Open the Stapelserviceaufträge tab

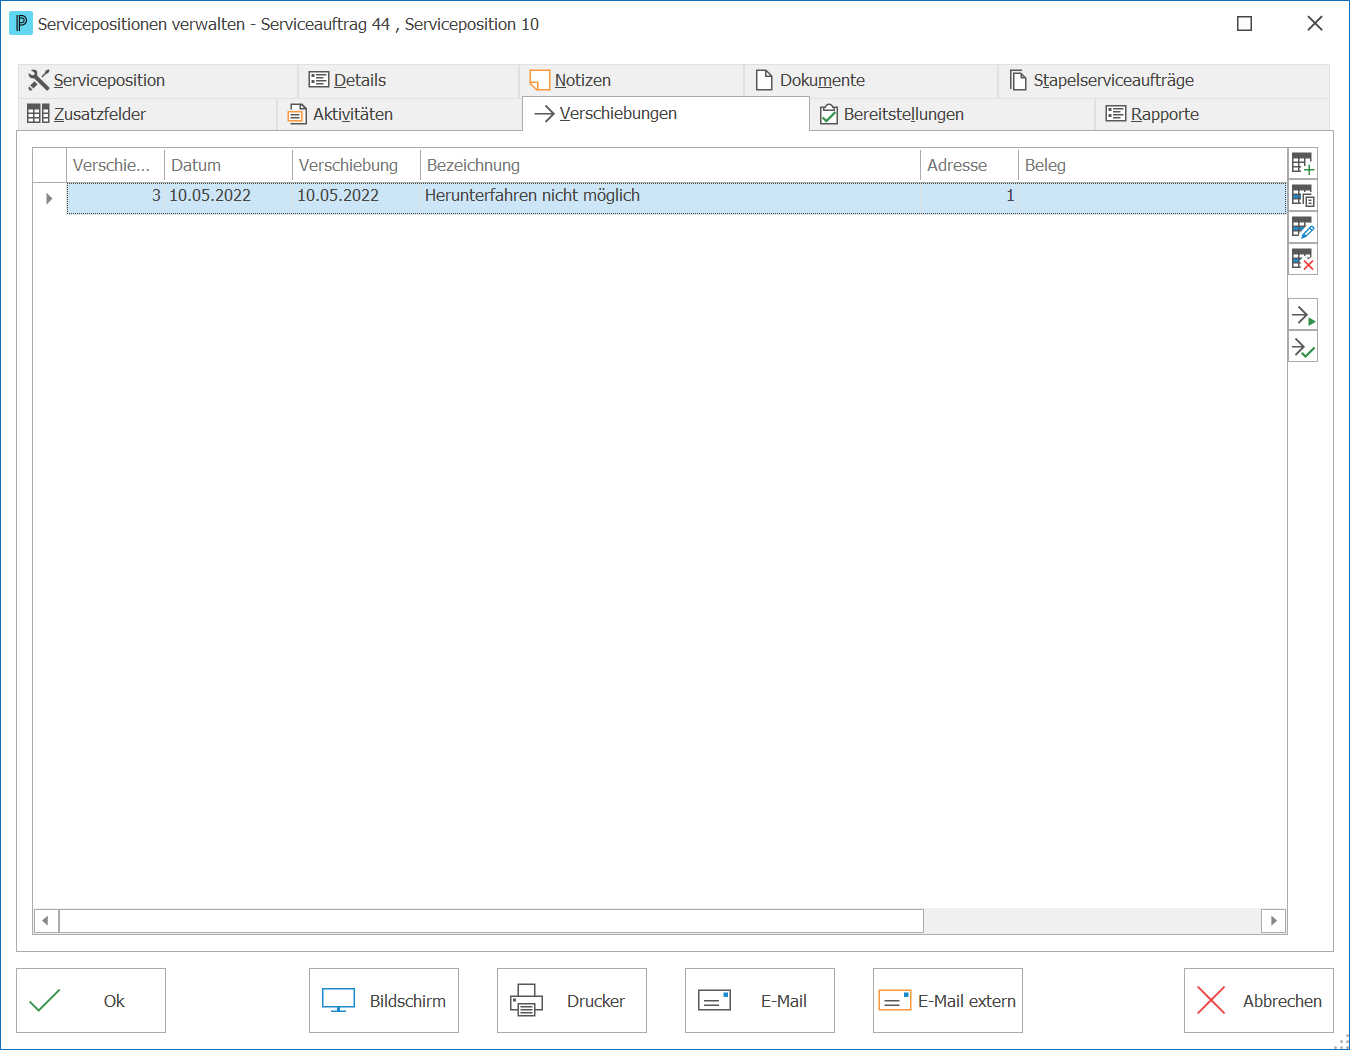(x=1164, y=81)
